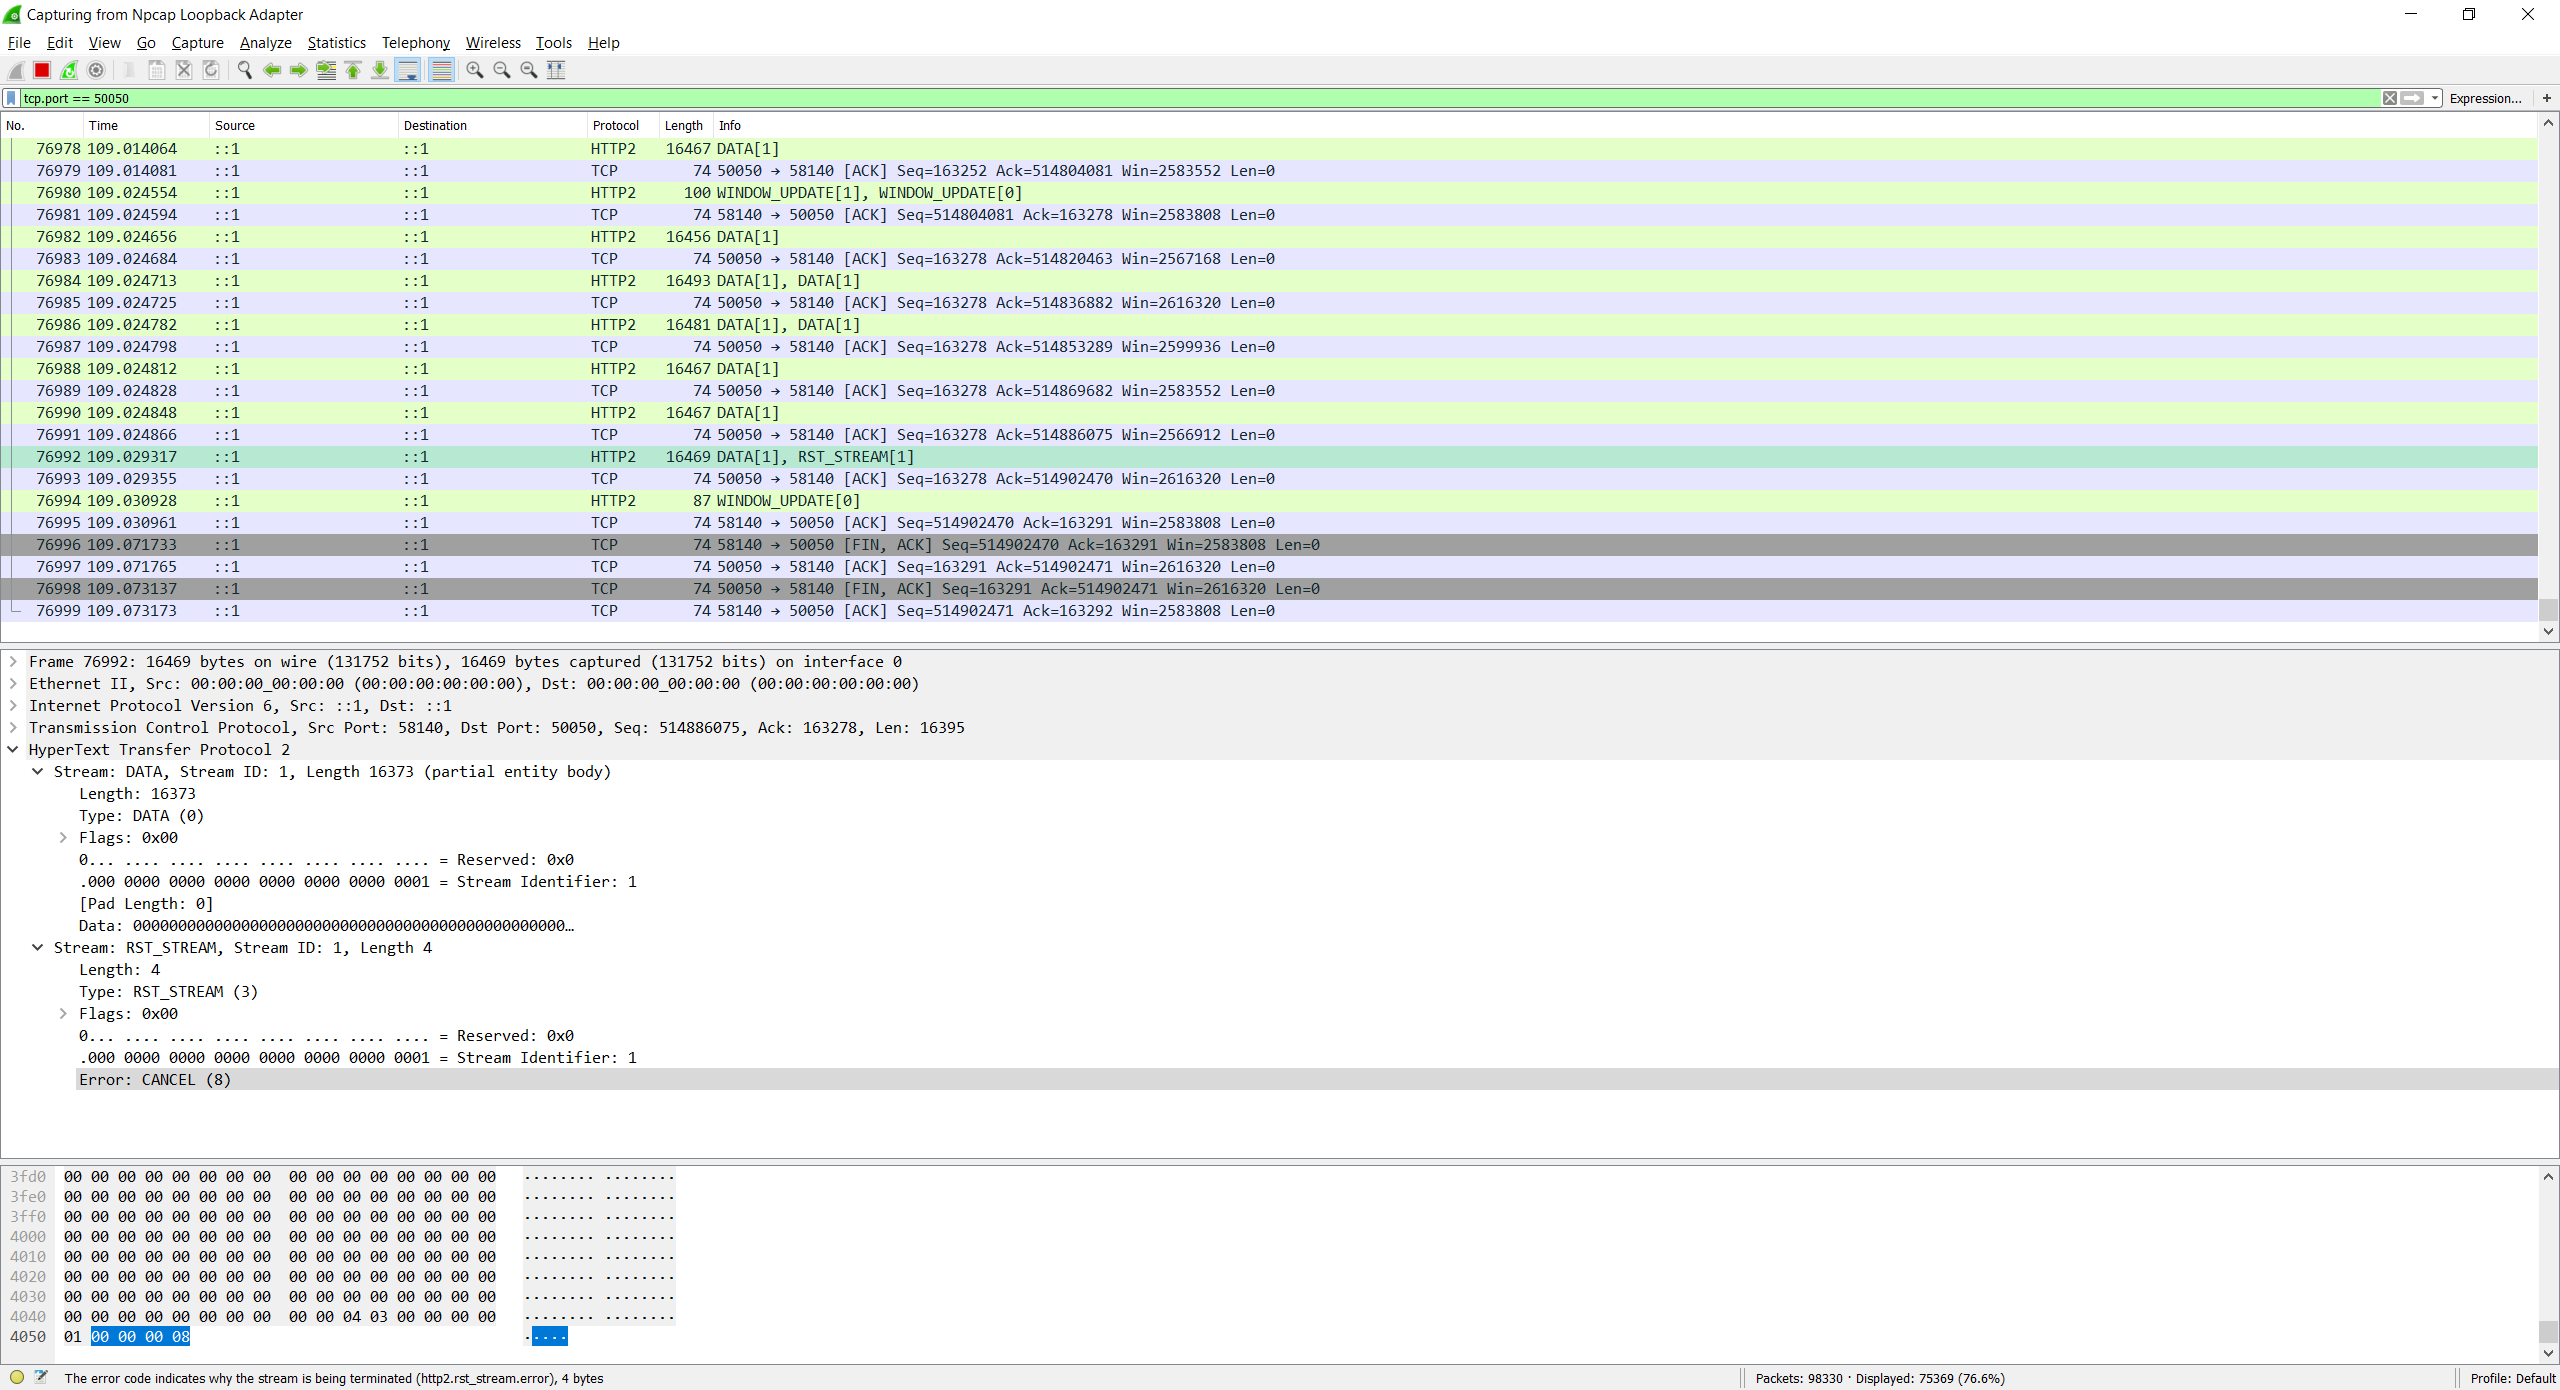
Task: Expand Flags under the RST_STREAM stream
Action: pyautogui.click(x=63, y=1013)
